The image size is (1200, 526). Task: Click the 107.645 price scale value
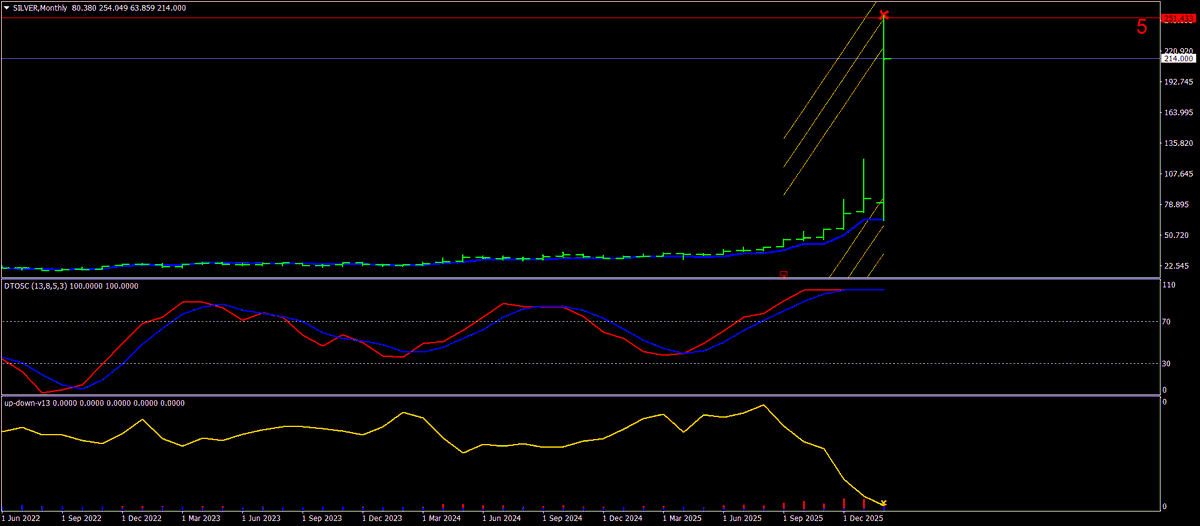1179,174
